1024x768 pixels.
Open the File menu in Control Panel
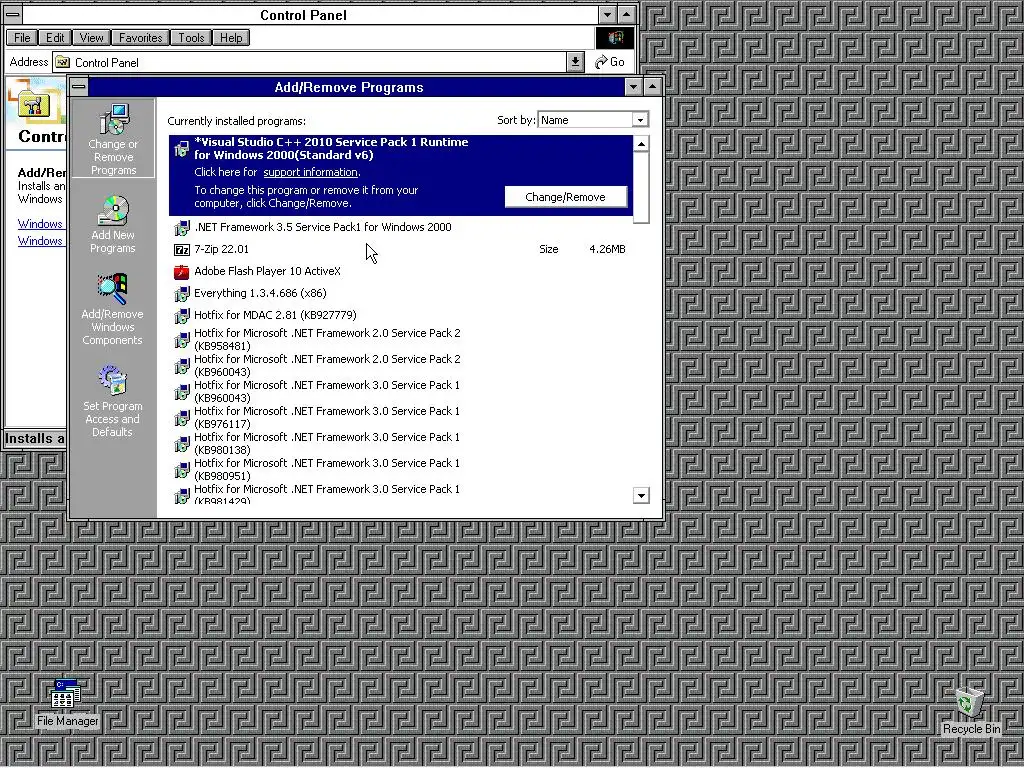tap(22, 38)
